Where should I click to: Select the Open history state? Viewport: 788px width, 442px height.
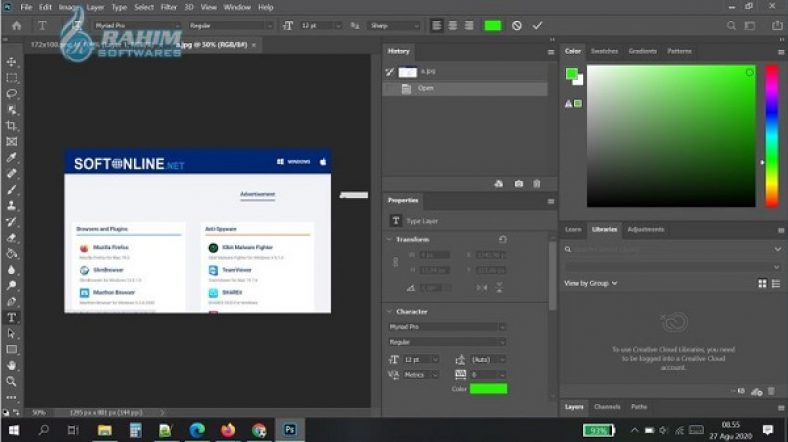[465, 88]
